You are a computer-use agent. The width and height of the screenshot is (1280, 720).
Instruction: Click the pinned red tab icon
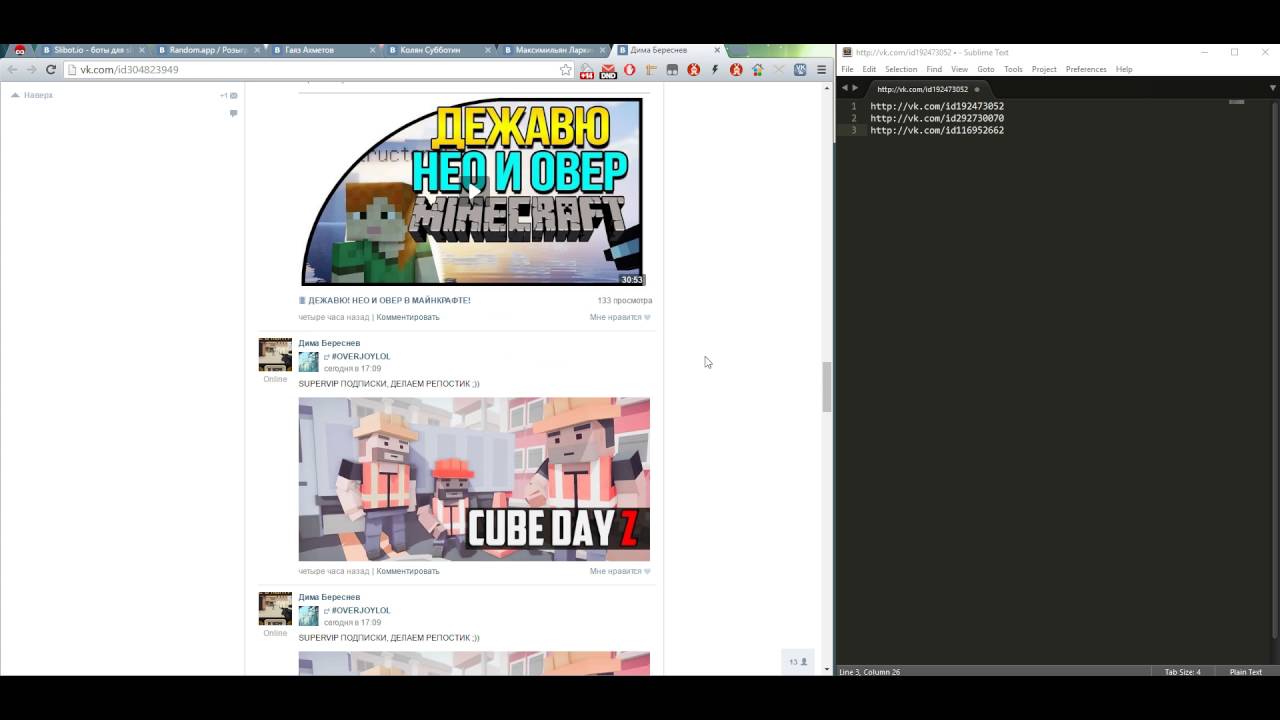click(x=19, y=50)
